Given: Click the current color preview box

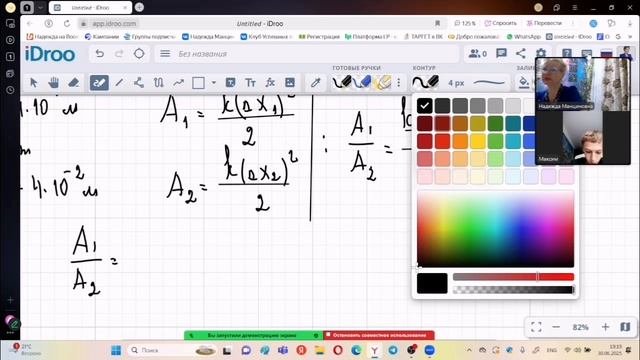Looking at the screenshot, I should point(432,283).
